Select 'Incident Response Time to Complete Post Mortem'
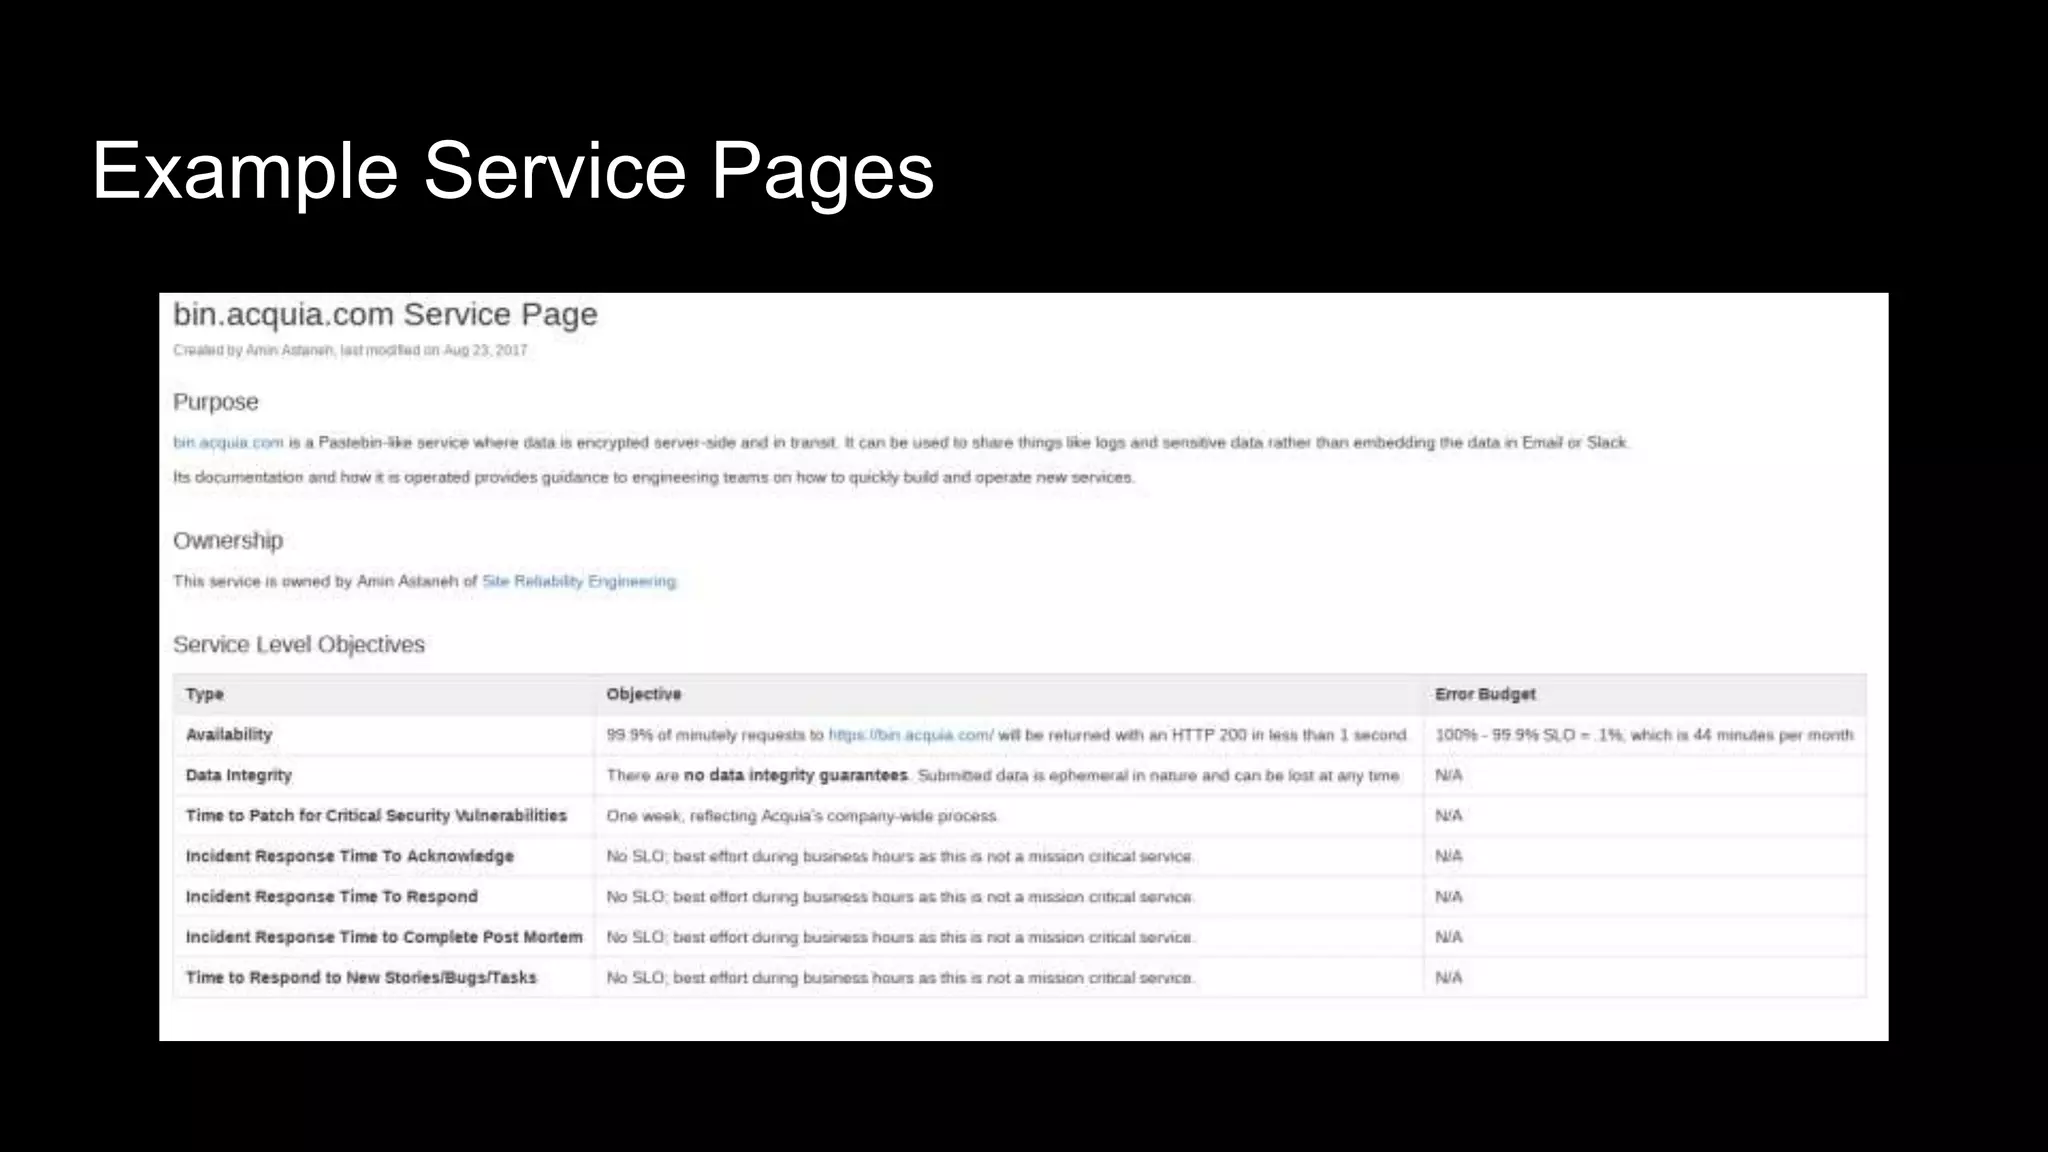The height and width of the screenshot is (1152, 2048). (384, 937)
